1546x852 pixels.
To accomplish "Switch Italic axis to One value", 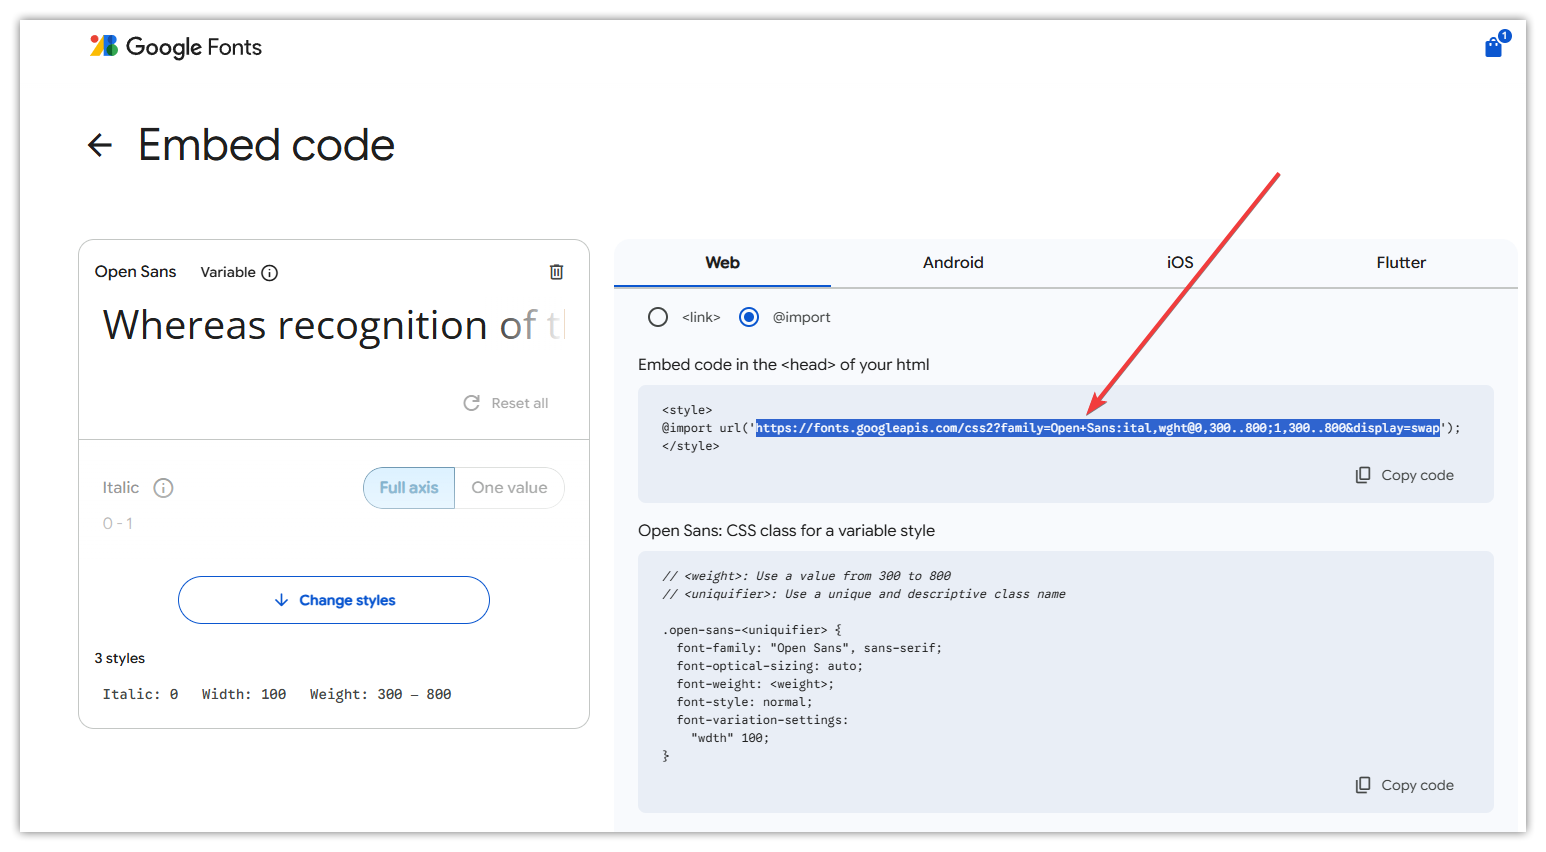I will pyautogui.click(x=509, y=488).
